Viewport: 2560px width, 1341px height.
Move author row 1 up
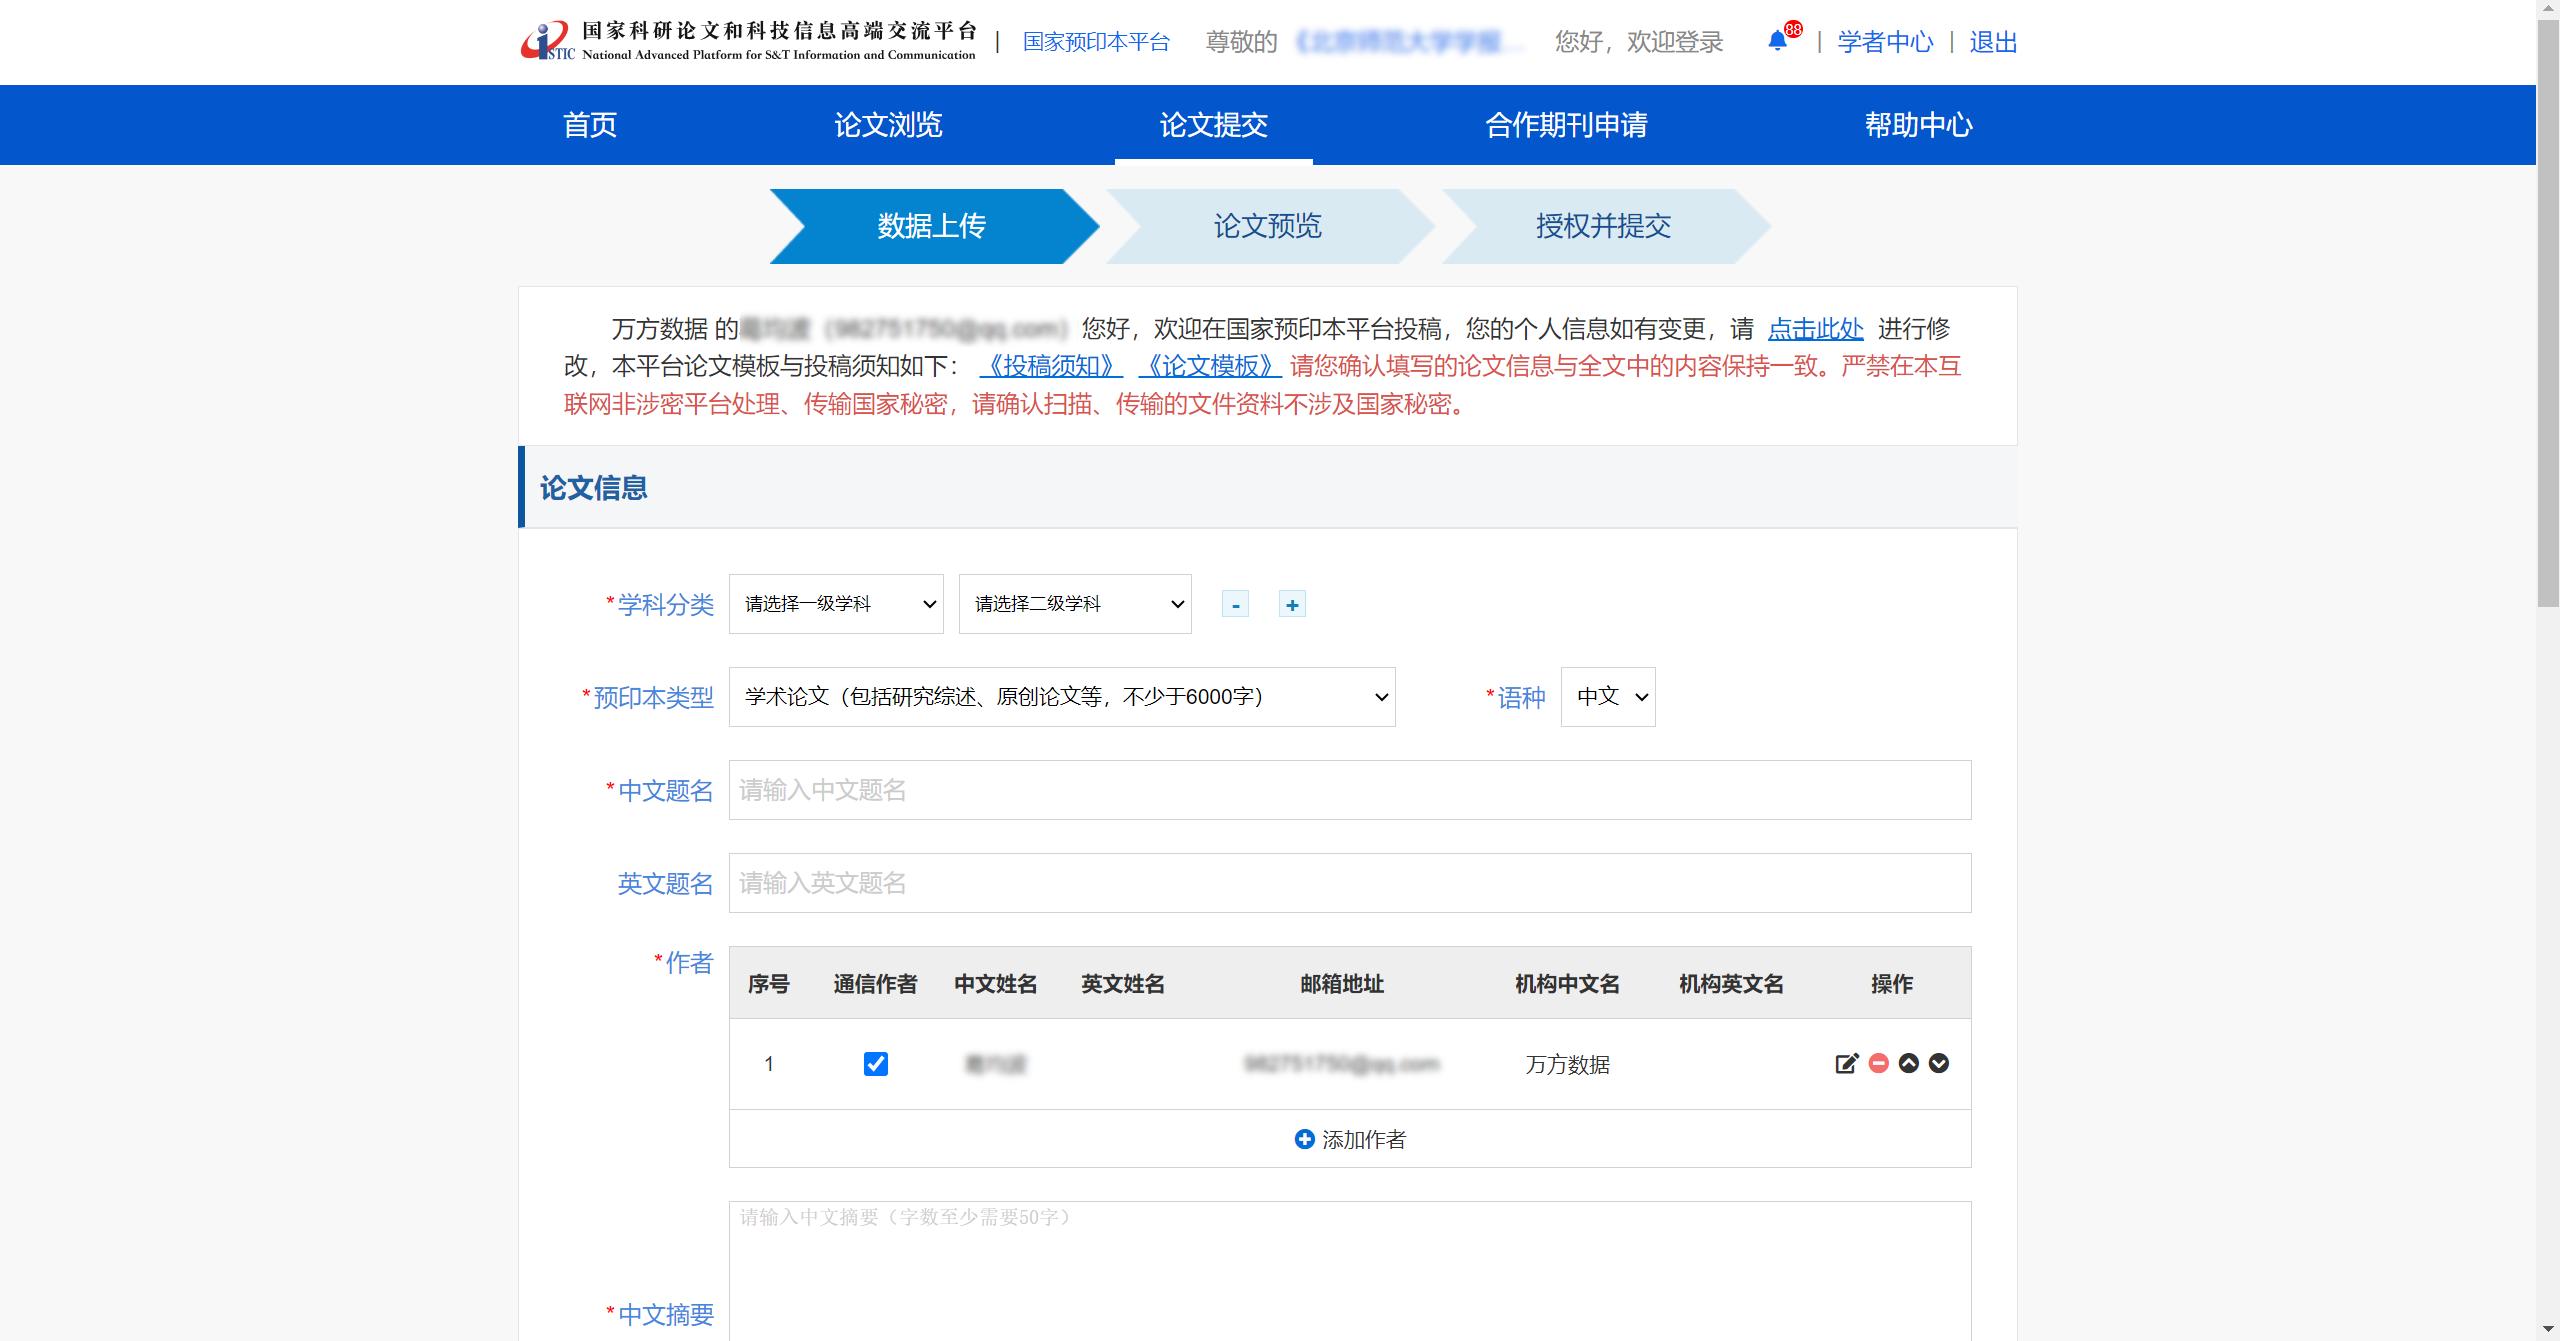click(1909, 1063)
